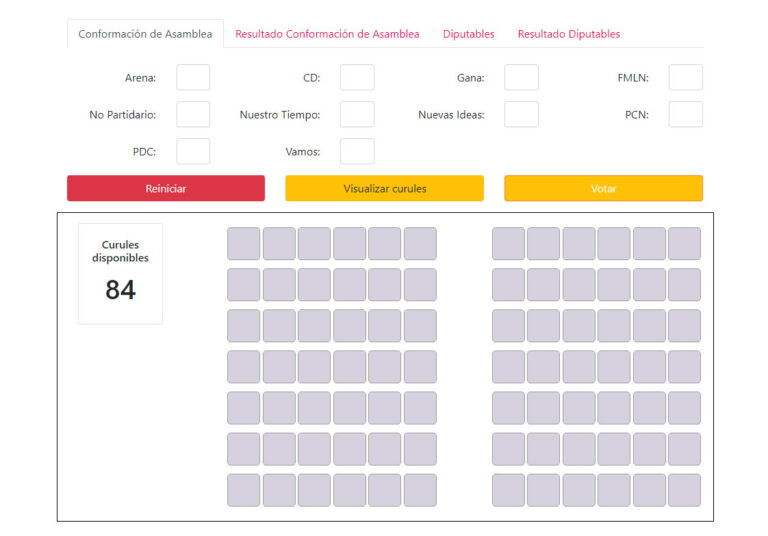Viewport: 768px width, 536px height.
Task: Click the Vamos input box
Action: [x=357, y=151]
